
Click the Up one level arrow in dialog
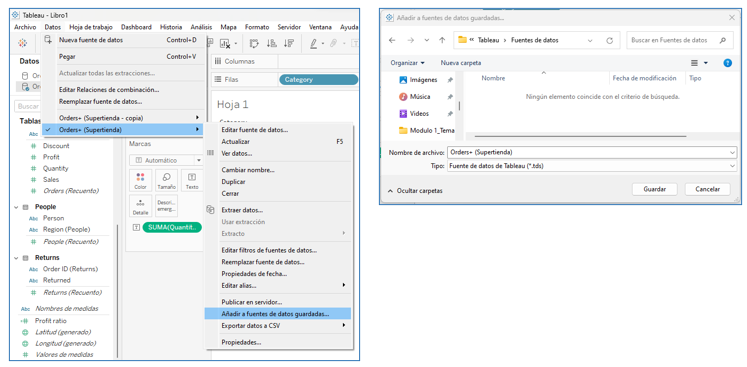(x=442, y=41)
